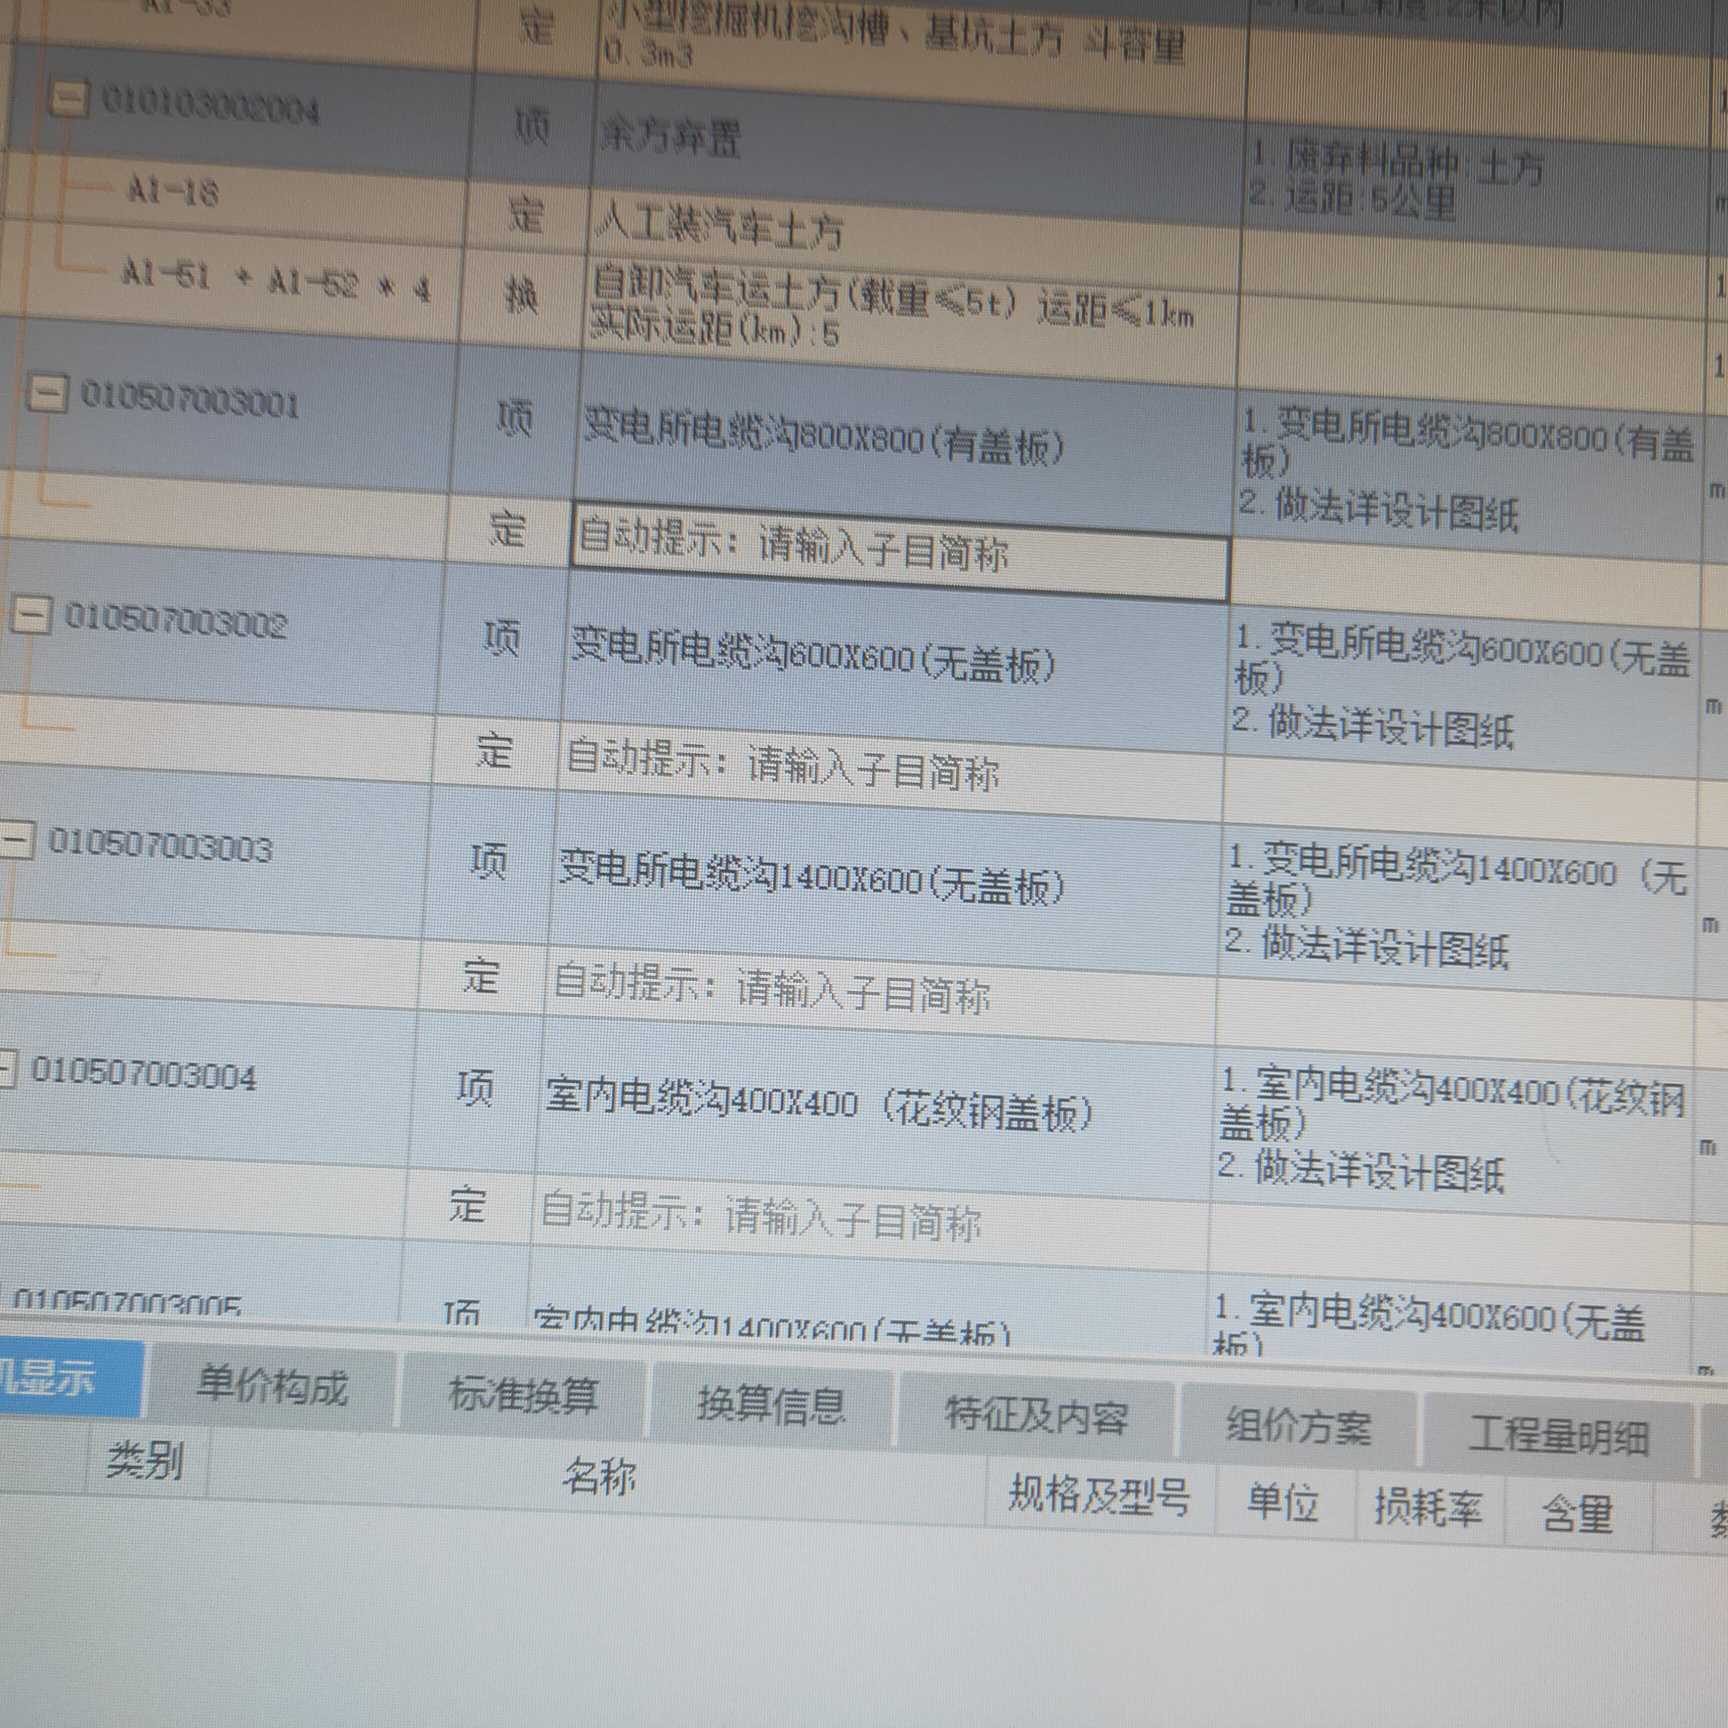Switch to the 工程量明细 tab
Screen dimensions: 1728x1728
[x=1556, y=1435]
